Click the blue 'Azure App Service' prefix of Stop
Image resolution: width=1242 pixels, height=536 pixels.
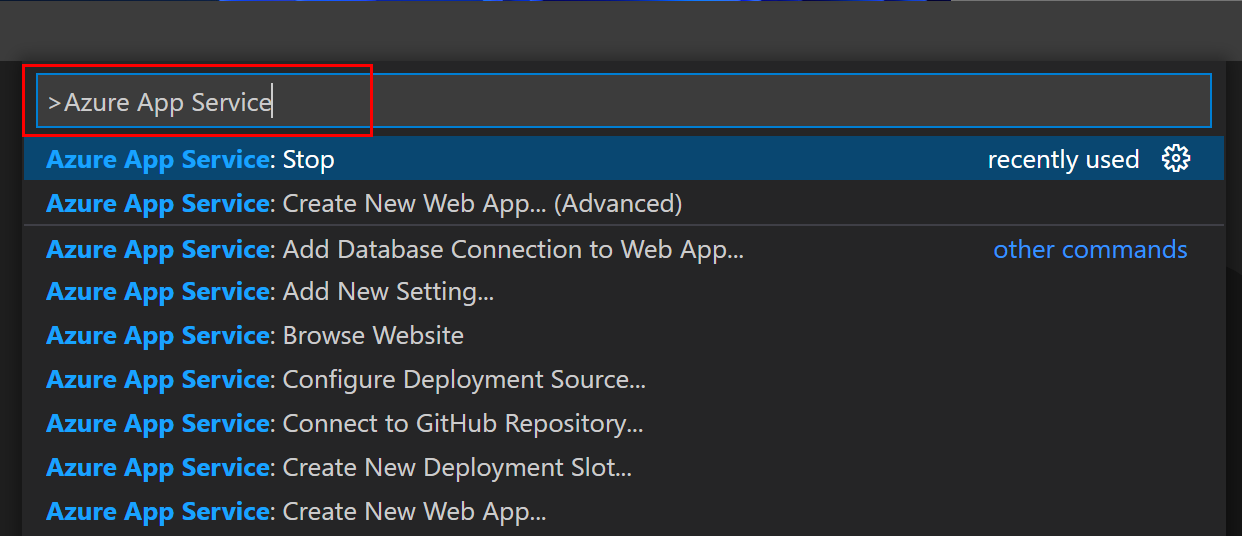click(157, 160)
